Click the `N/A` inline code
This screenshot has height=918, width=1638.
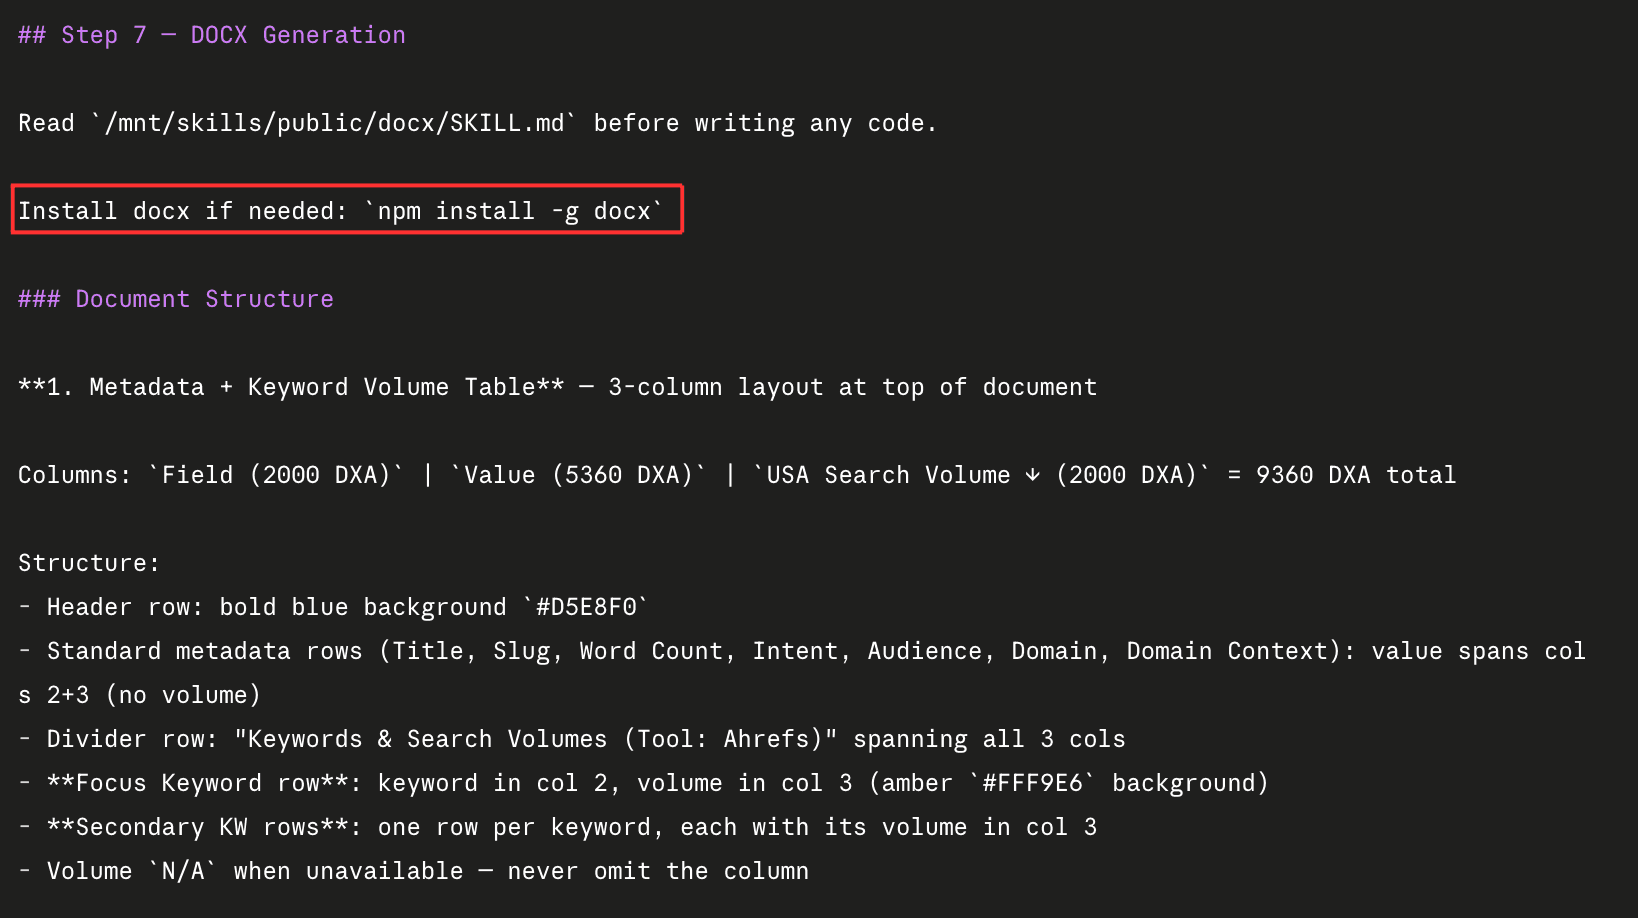[183, 871]
